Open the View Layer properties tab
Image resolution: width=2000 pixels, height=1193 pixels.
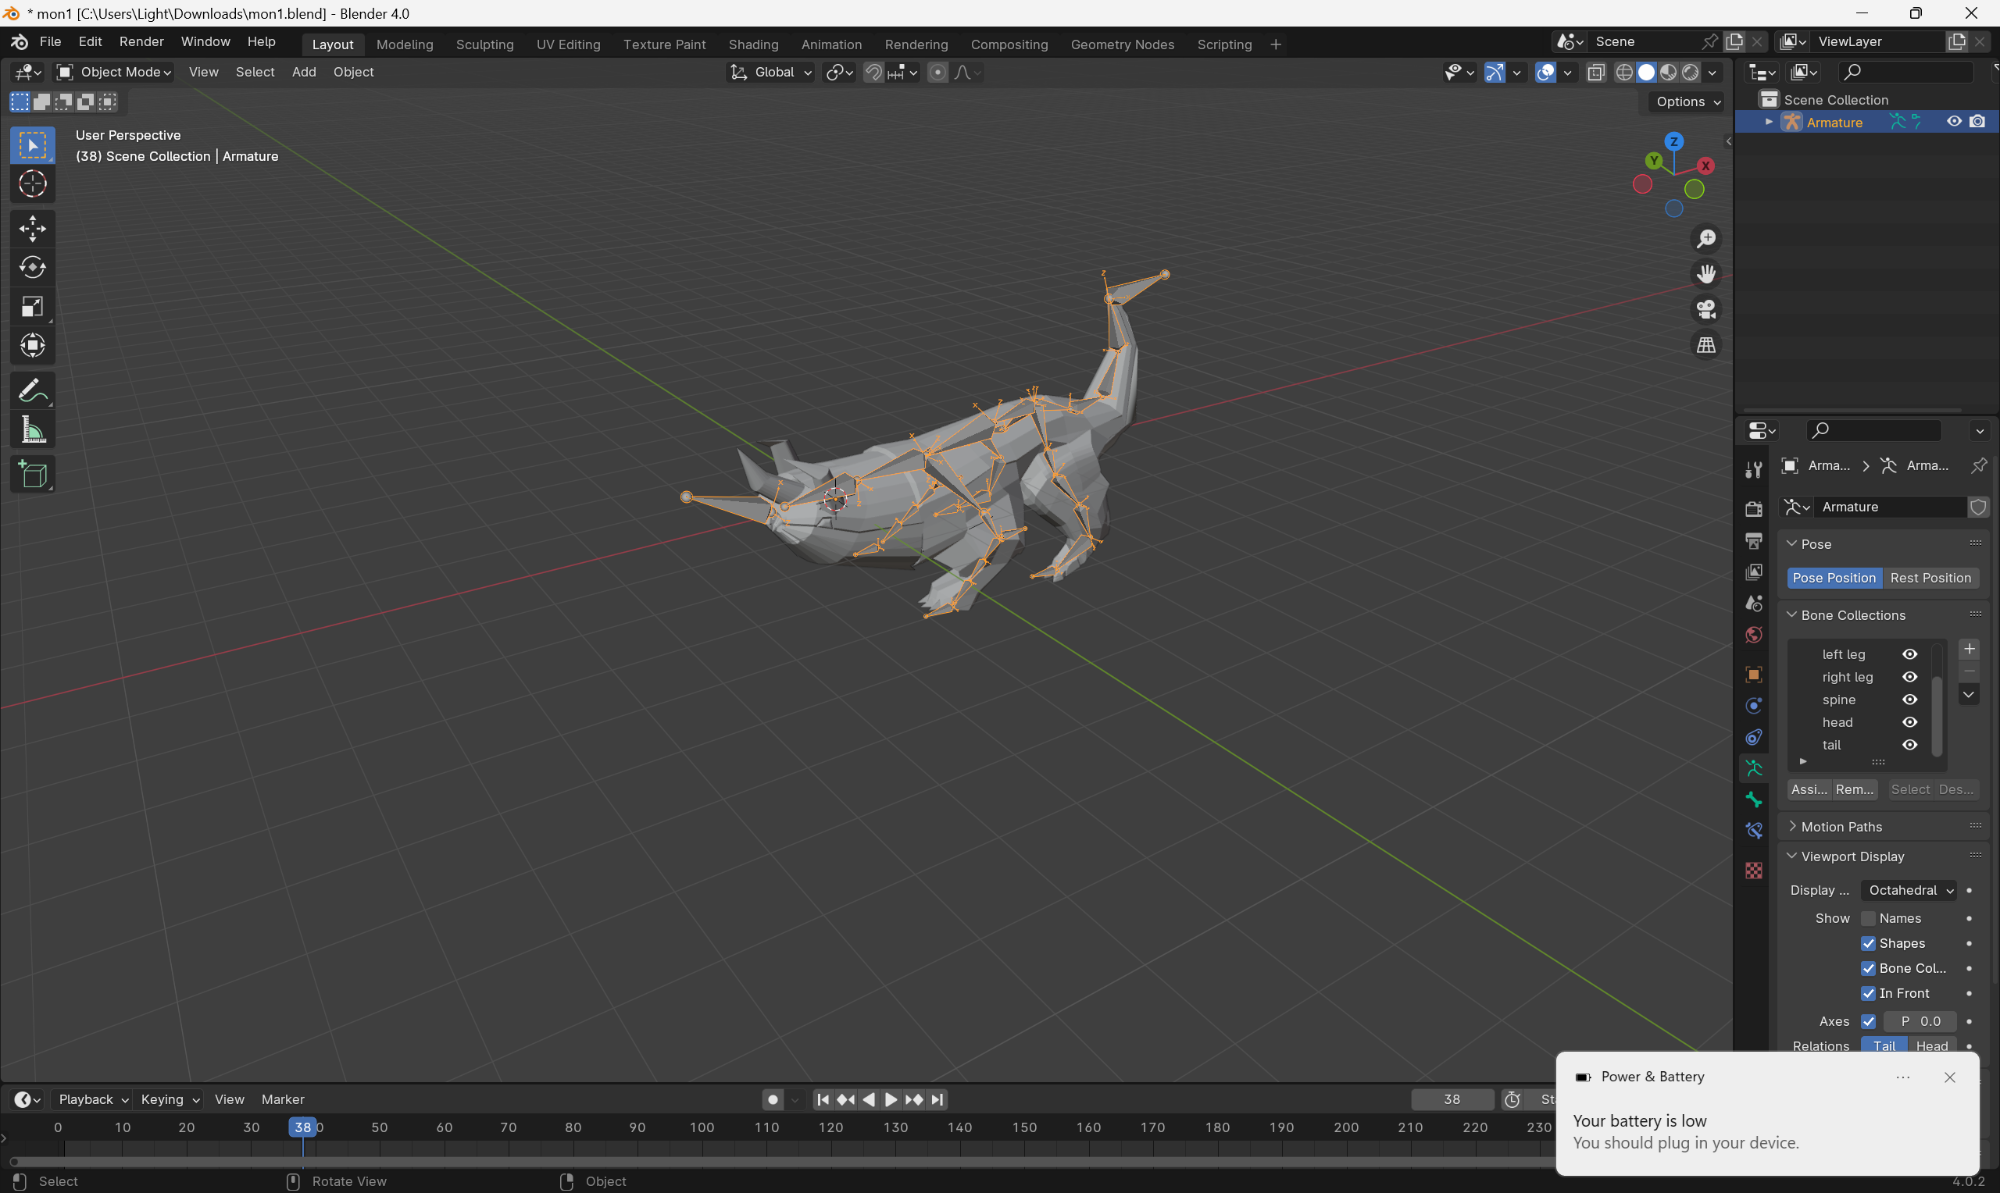(1753, 572)
